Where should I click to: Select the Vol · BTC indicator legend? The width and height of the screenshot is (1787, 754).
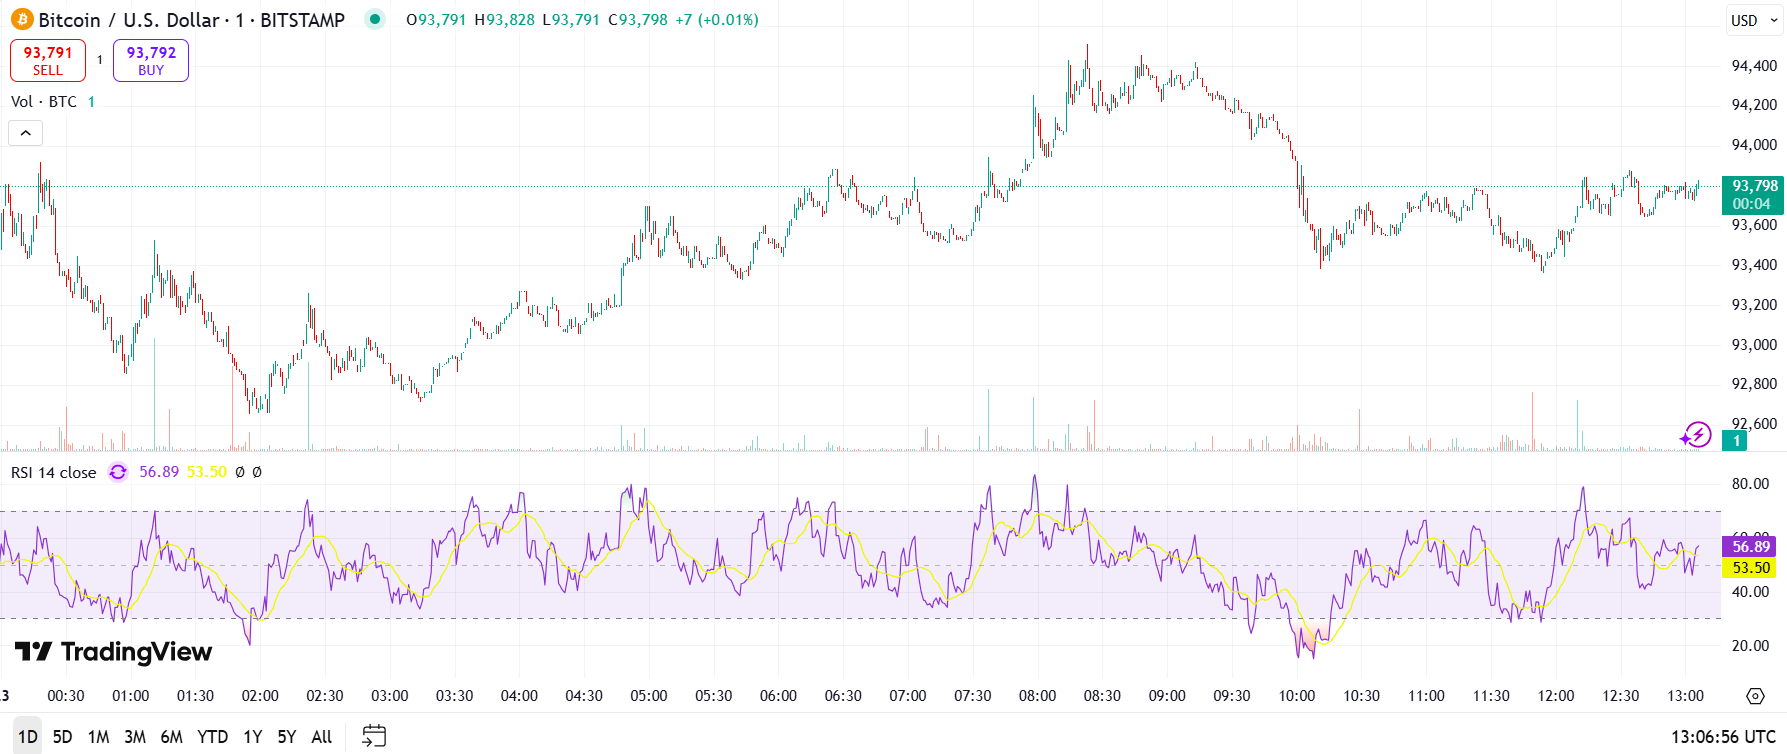click(x=44, y=102)
